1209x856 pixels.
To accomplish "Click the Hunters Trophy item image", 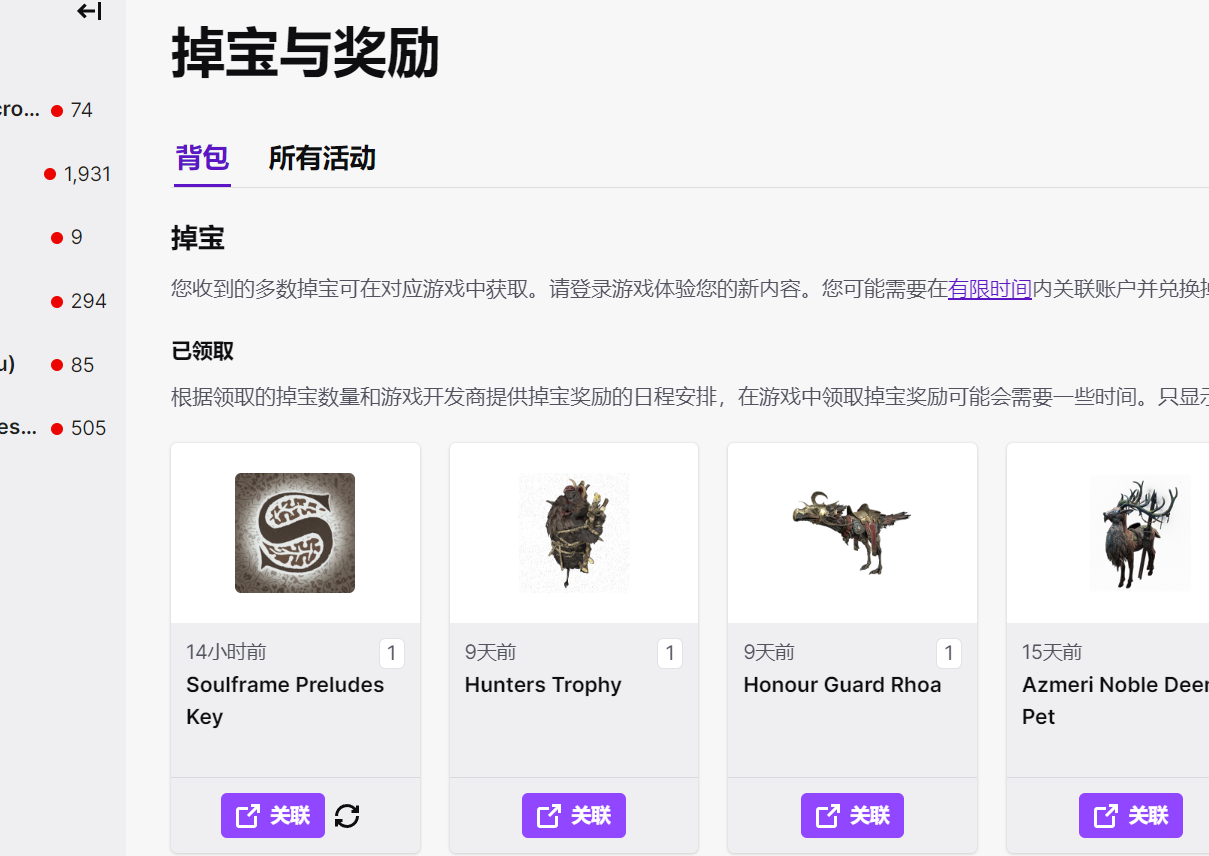I will click(x=574, y=533).
